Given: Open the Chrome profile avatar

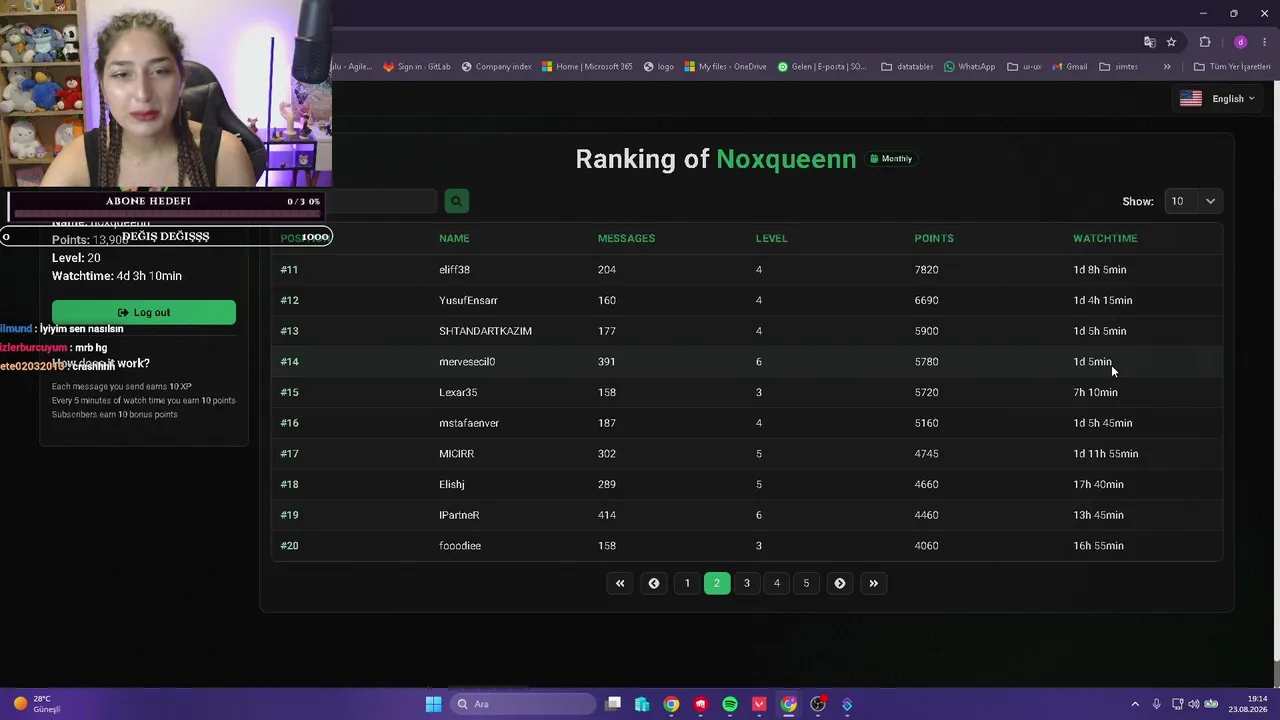Looking at the screenshot, I should pos(1241,42).
